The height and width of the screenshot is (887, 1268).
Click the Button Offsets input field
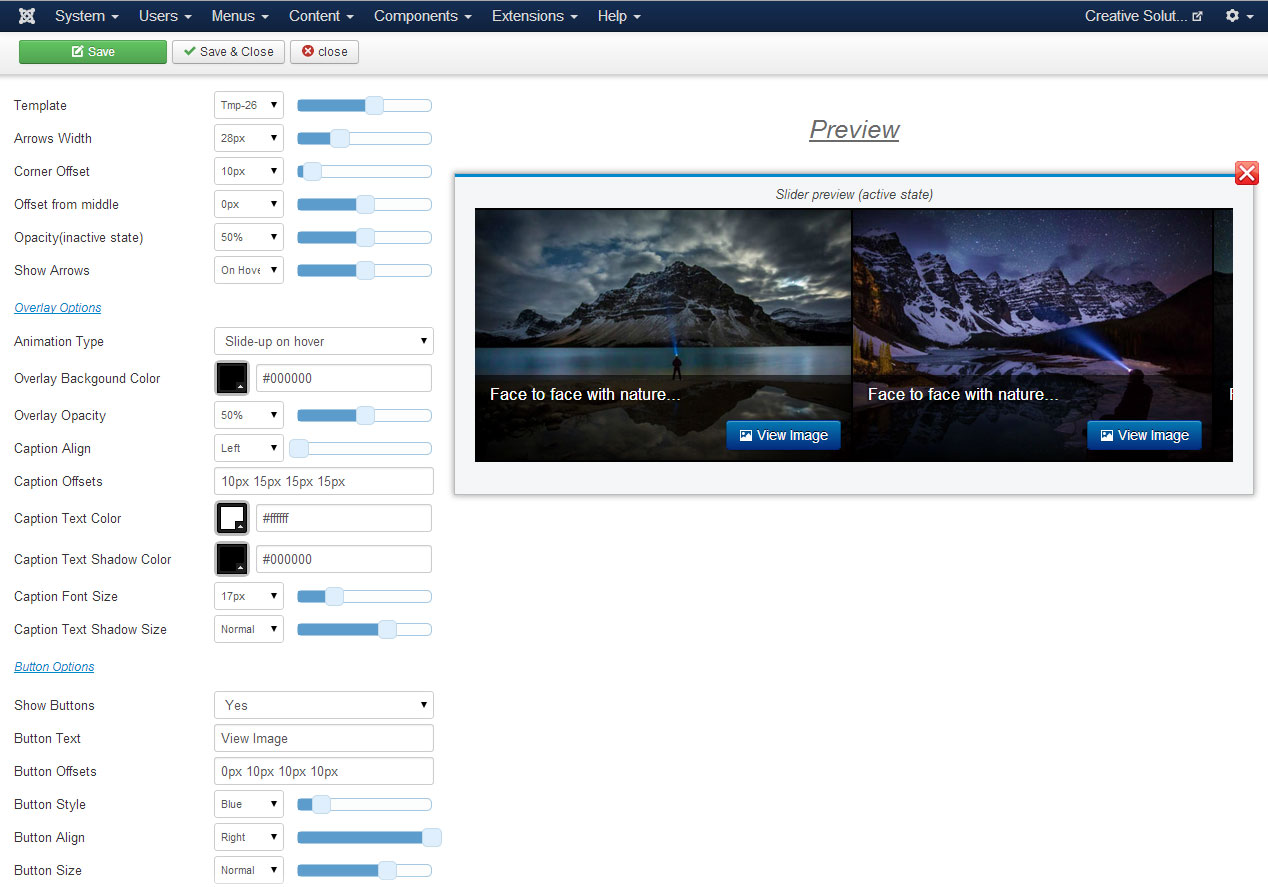[x=324, y=771]
